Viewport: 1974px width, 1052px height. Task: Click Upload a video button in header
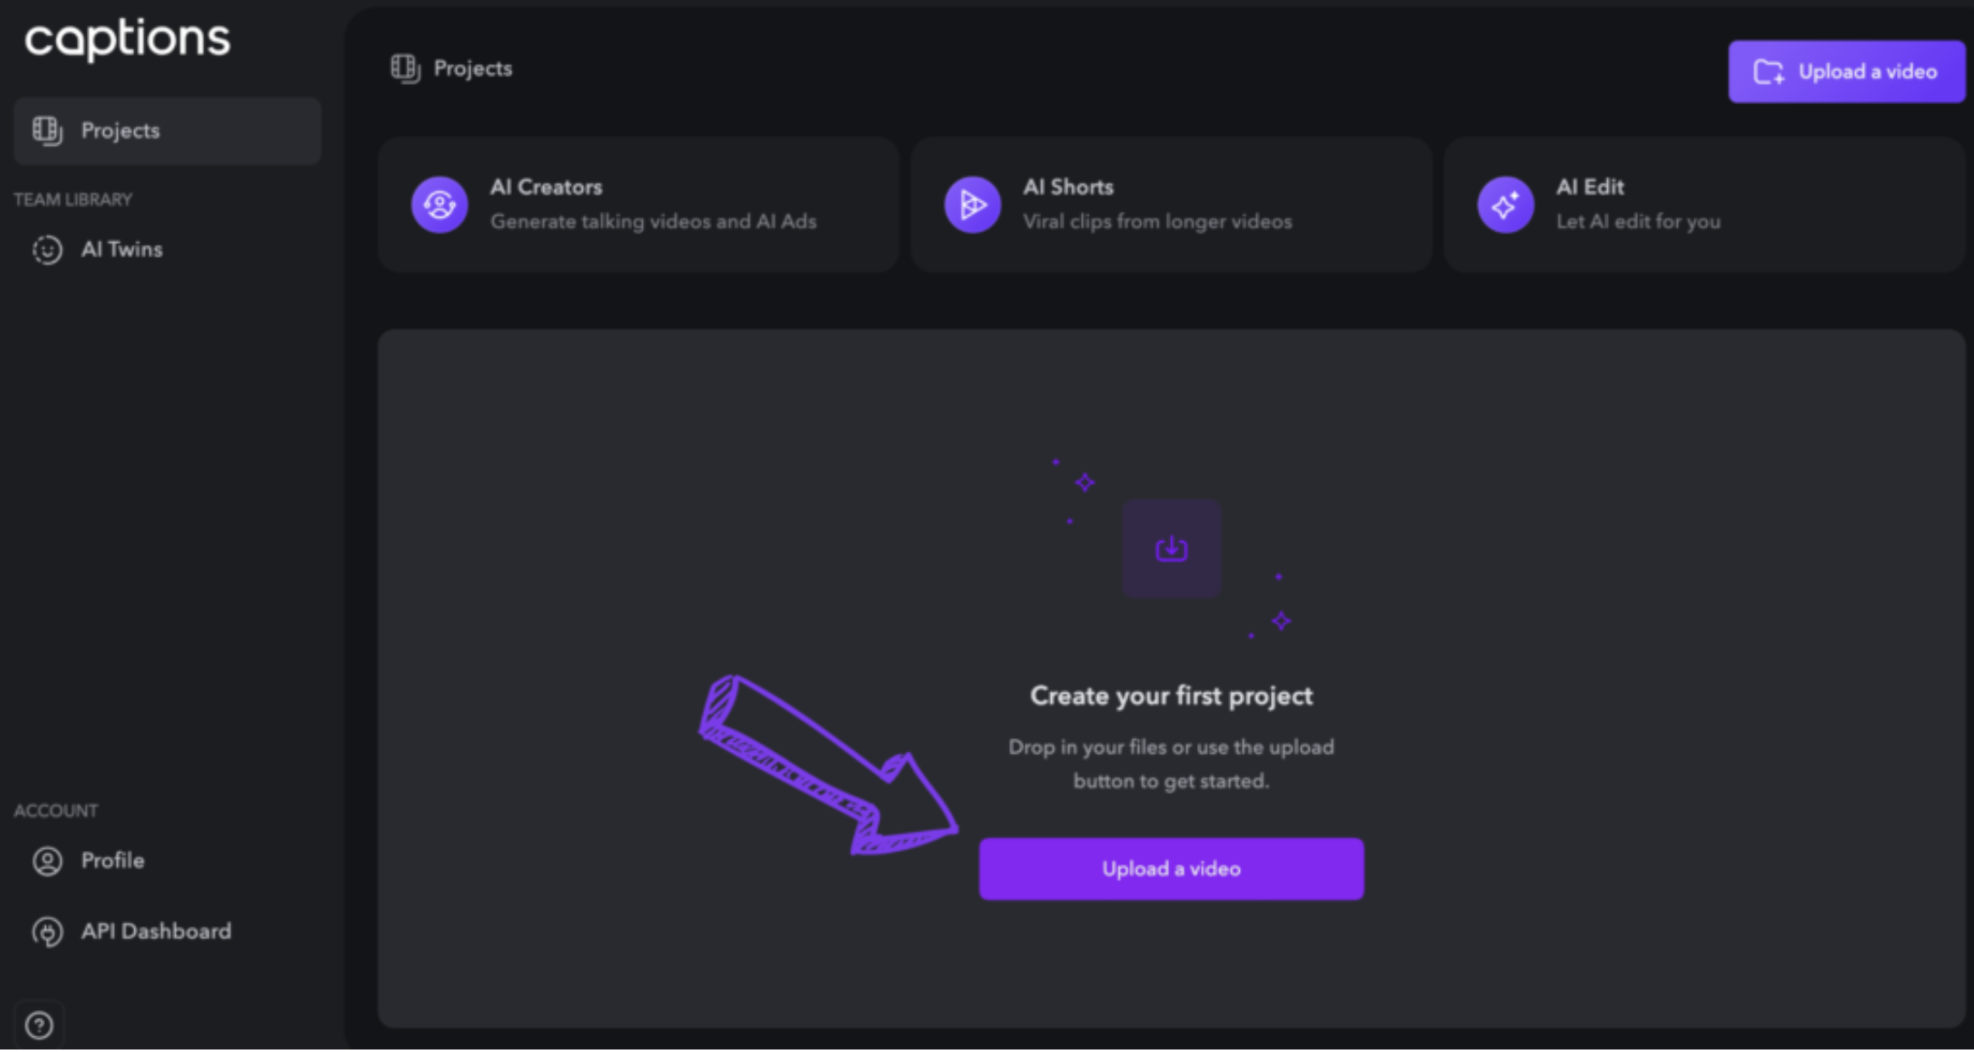[x=1846, y=72]
